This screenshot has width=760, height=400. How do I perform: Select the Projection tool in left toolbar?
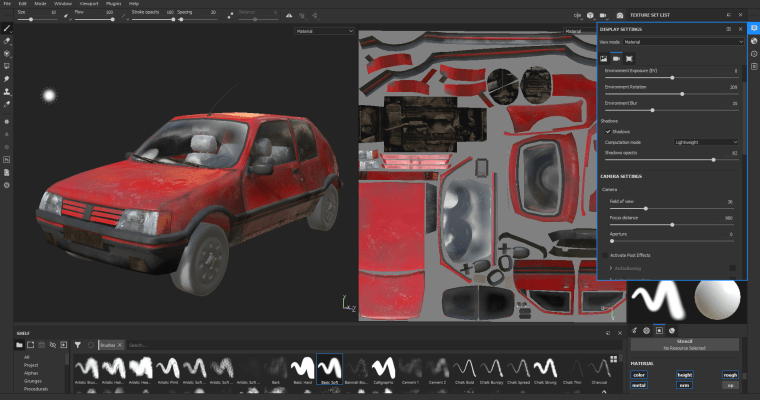click(7, 53)
